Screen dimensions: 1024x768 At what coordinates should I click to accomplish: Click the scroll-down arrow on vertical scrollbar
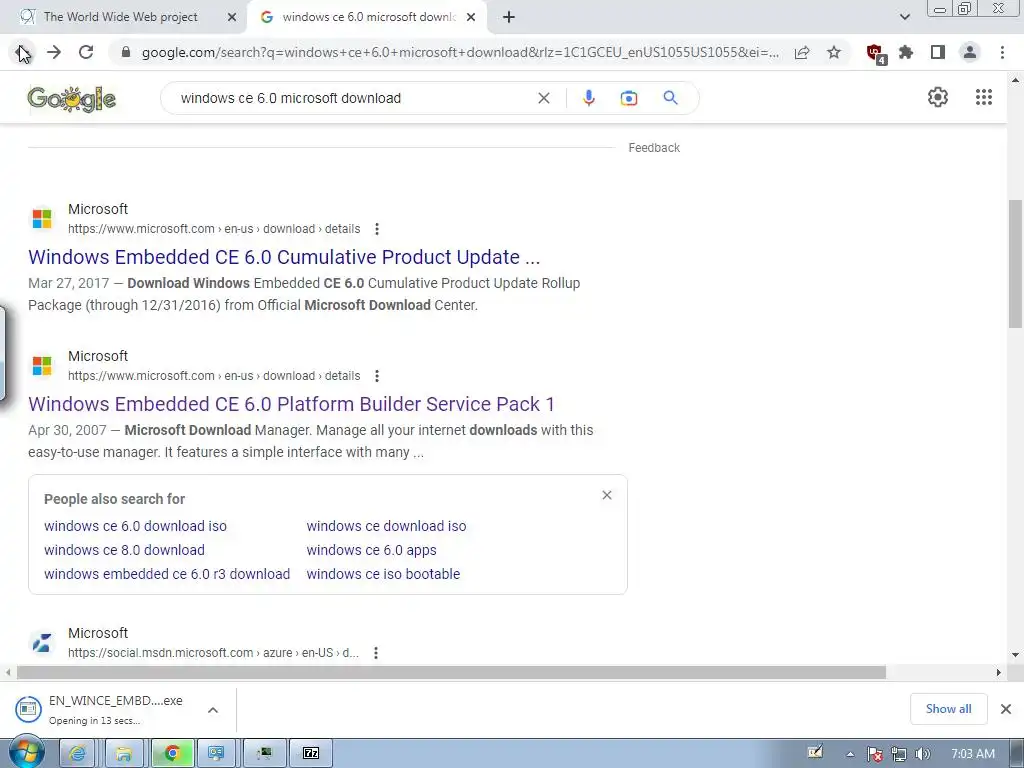(1015, 654)
